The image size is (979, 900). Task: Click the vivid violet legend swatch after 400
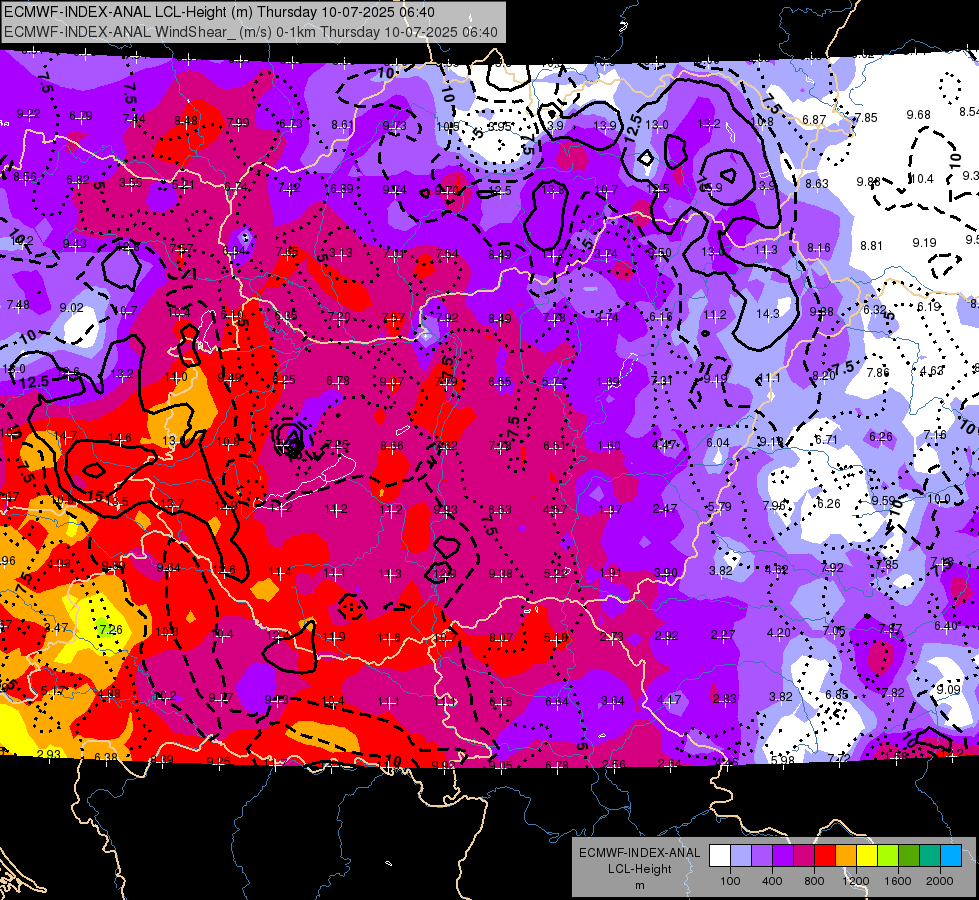(x=783, y=855)
